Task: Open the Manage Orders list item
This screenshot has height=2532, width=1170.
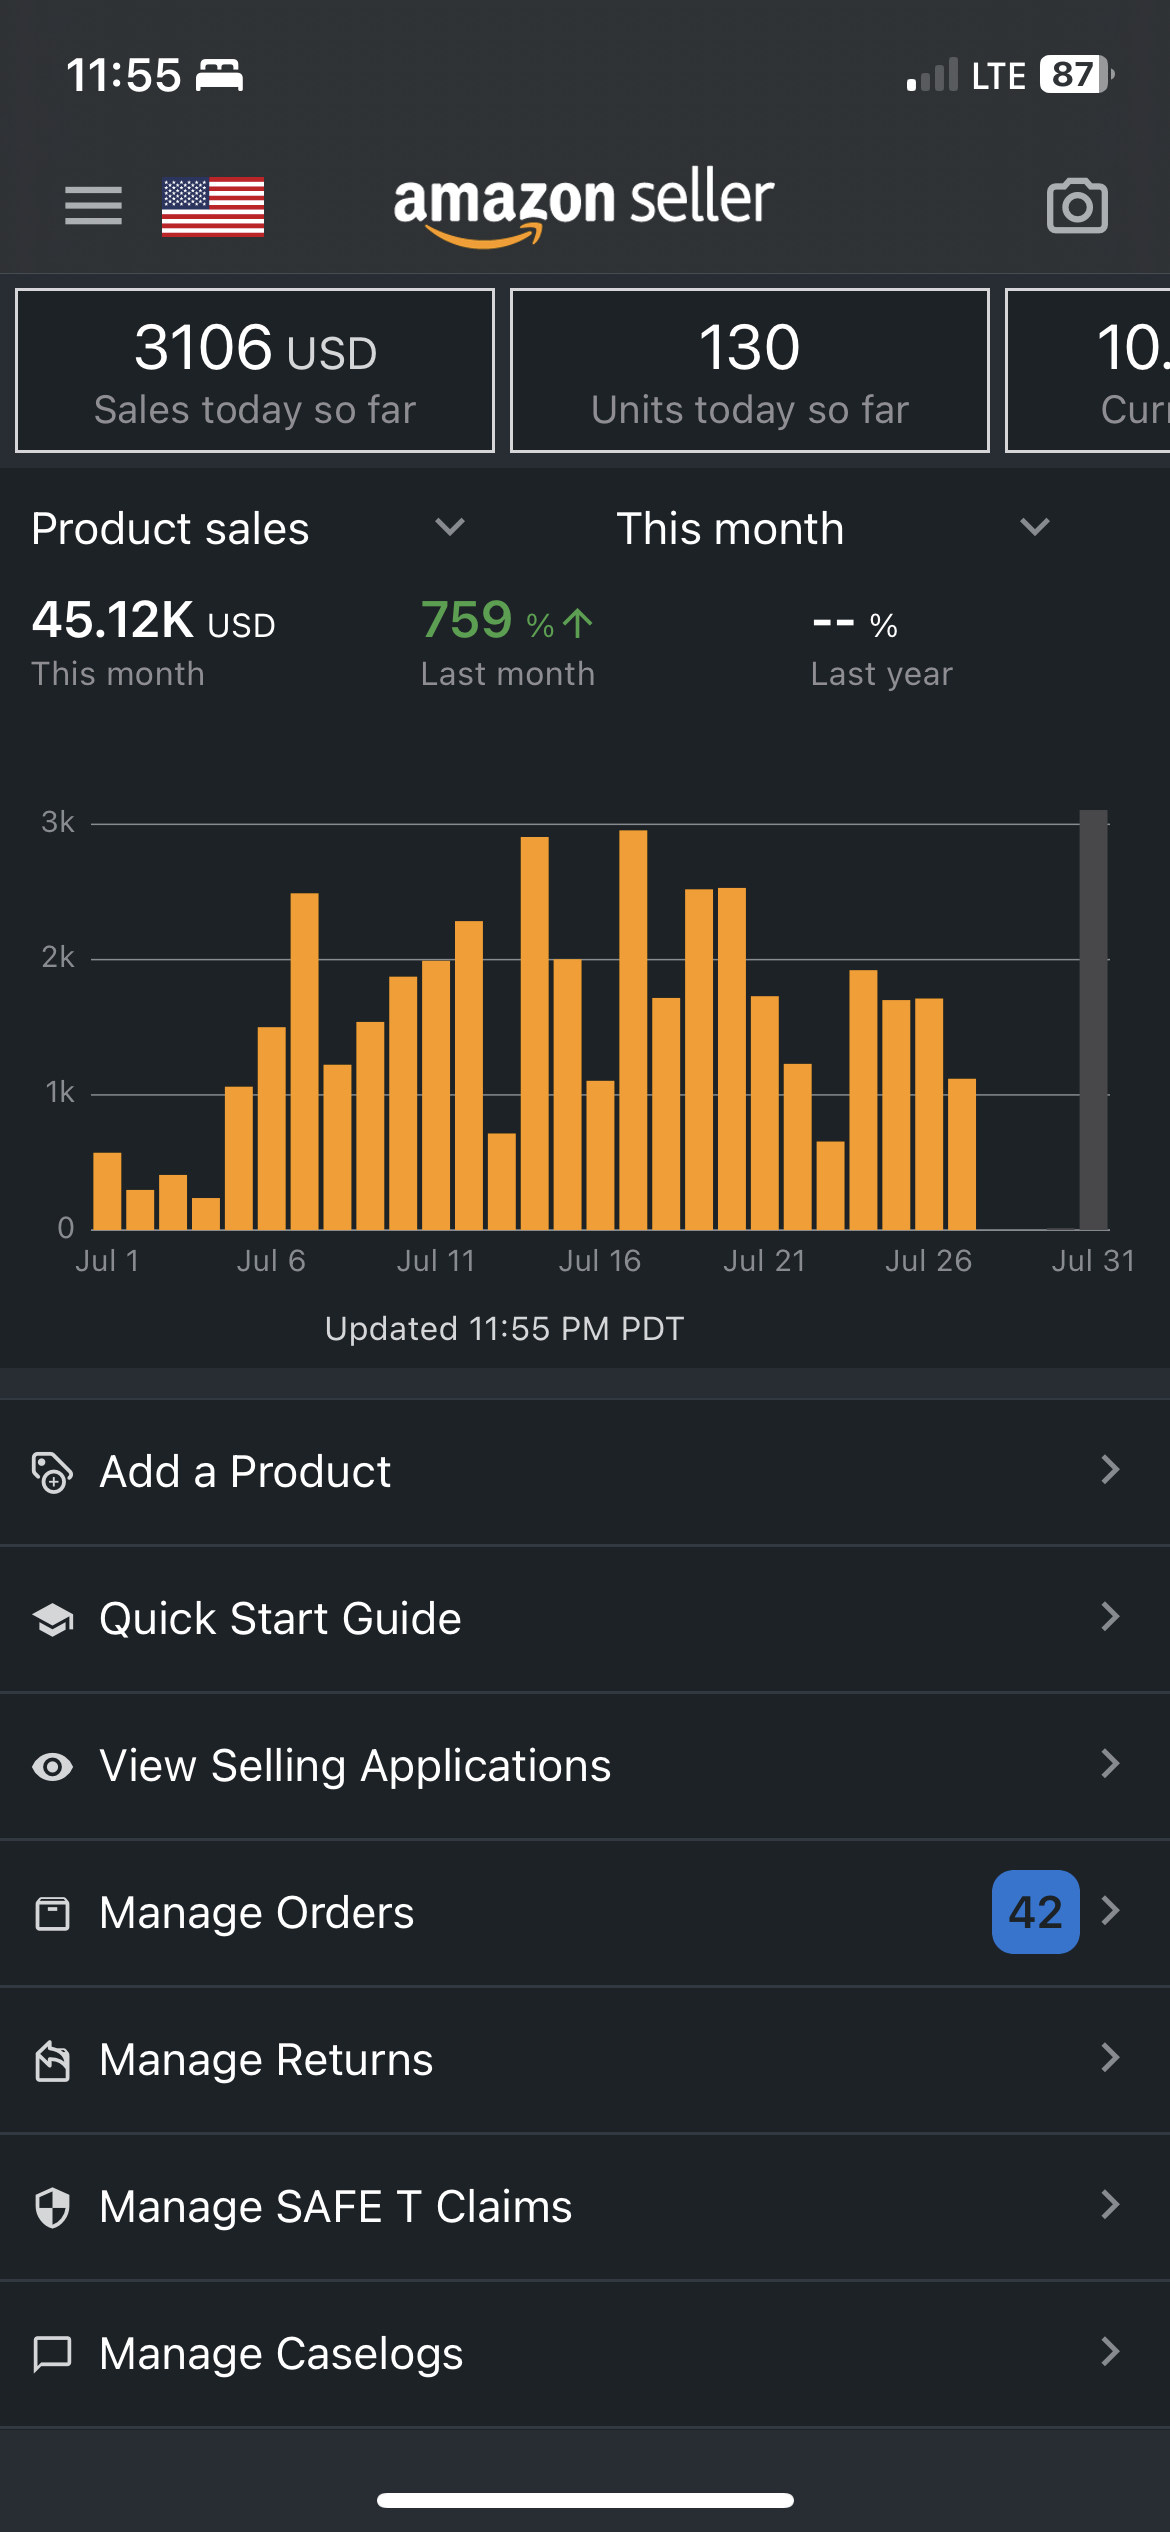Action: 585,1913
